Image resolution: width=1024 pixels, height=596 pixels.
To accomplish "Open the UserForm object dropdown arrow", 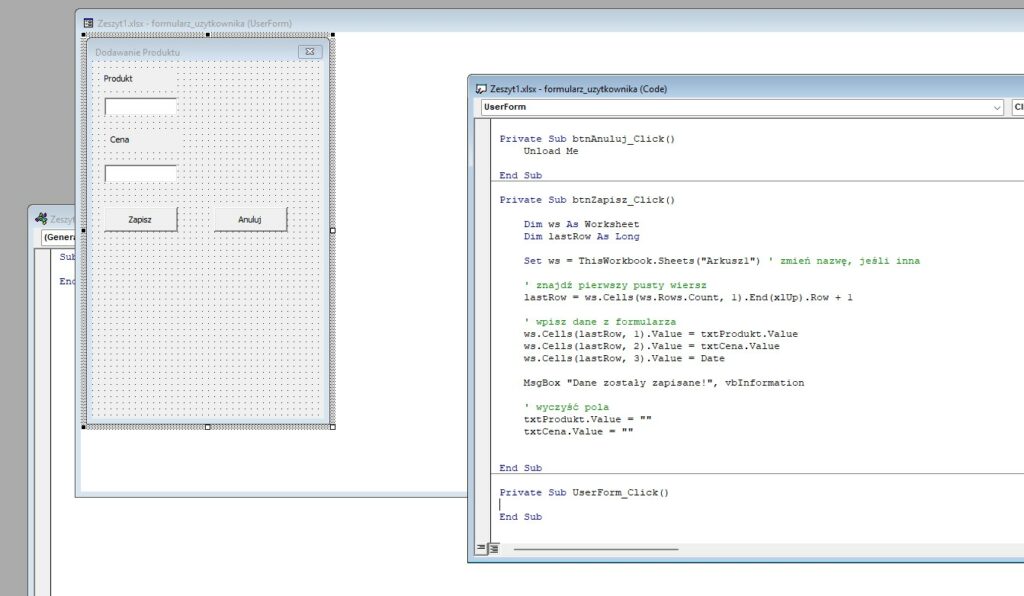I will 997,107.
